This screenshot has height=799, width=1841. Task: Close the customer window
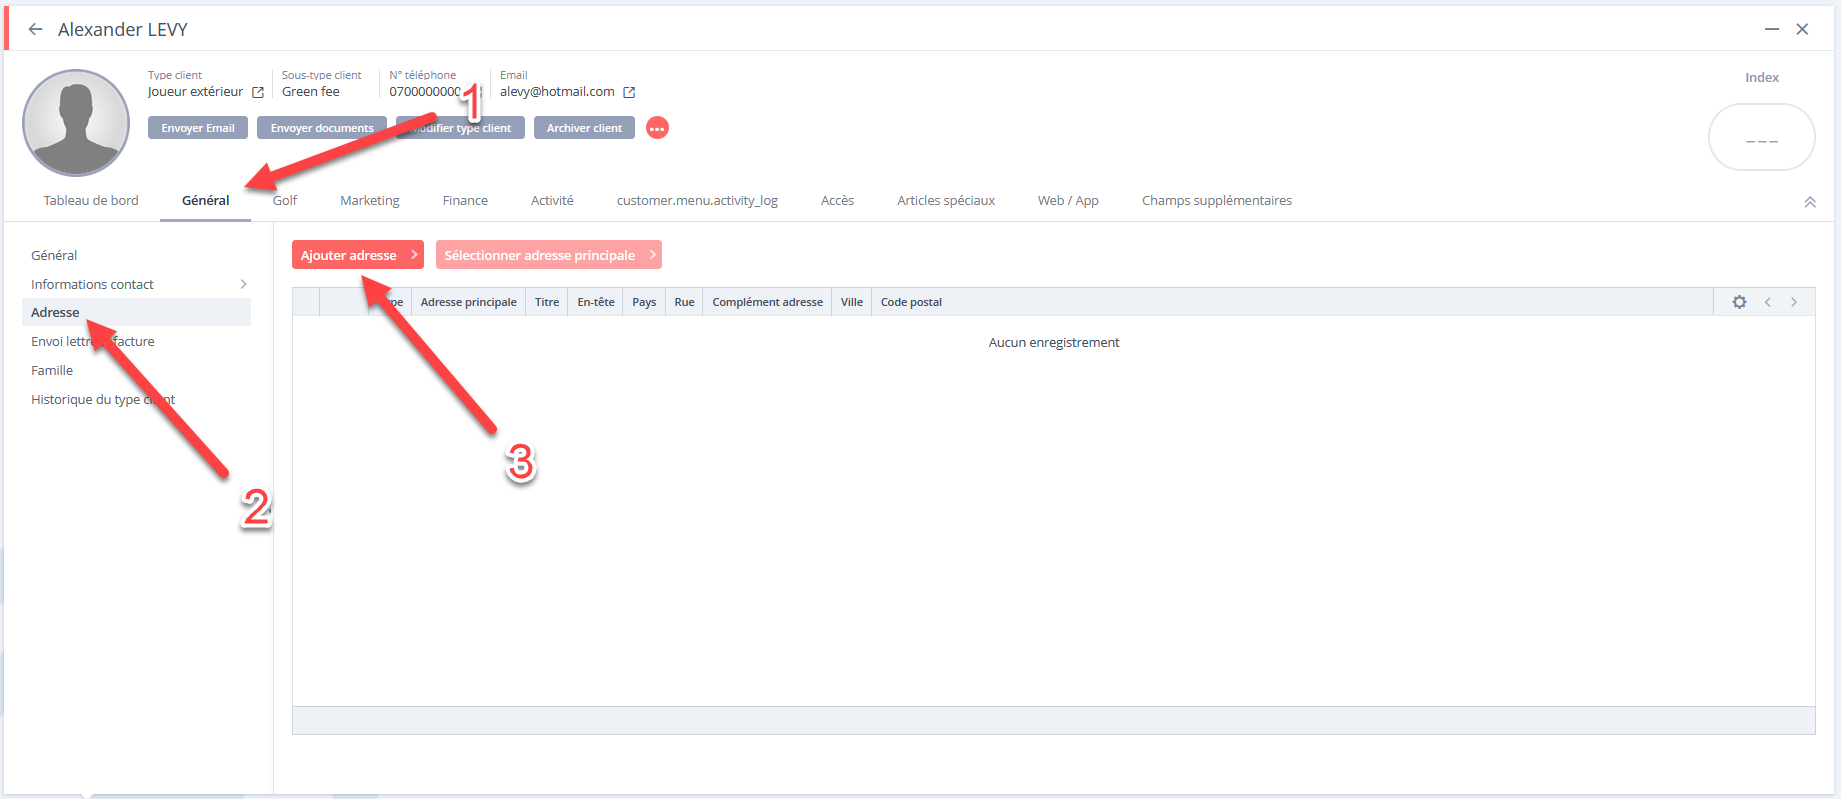(1802, 29)
